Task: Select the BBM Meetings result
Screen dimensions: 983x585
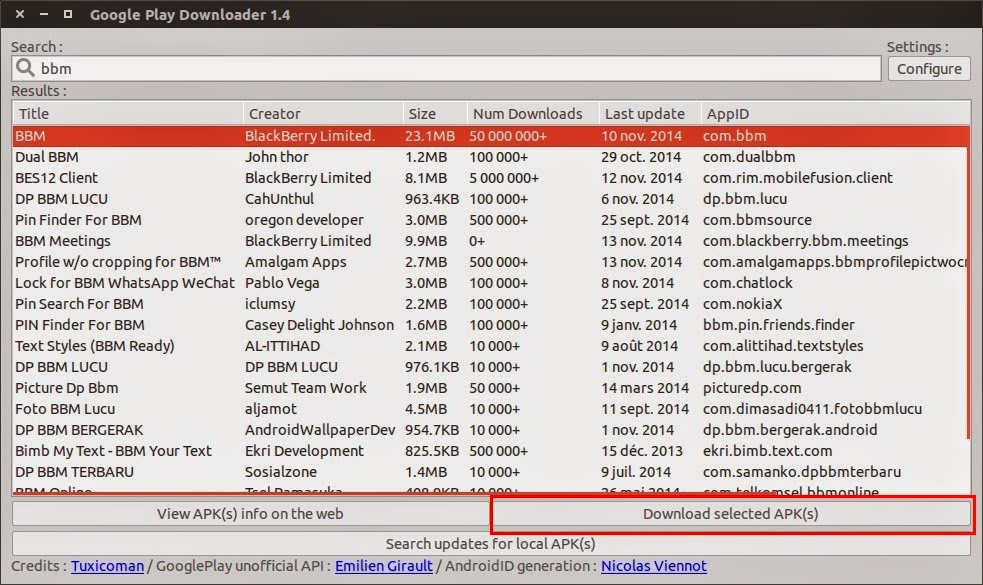Action: [120, 240]
